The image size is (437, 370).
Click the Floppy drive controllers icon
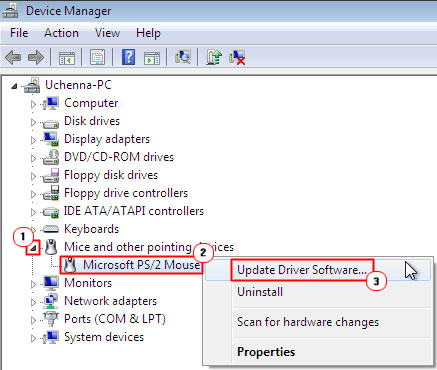click(51, 193)
